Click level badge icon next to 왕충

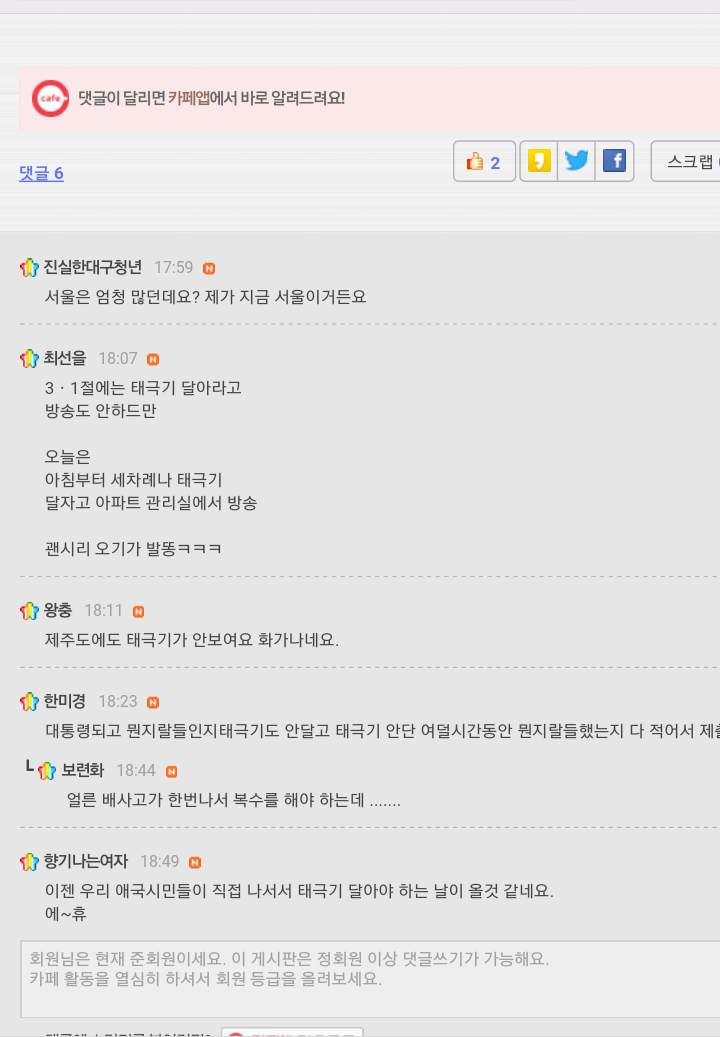point(29,610)
